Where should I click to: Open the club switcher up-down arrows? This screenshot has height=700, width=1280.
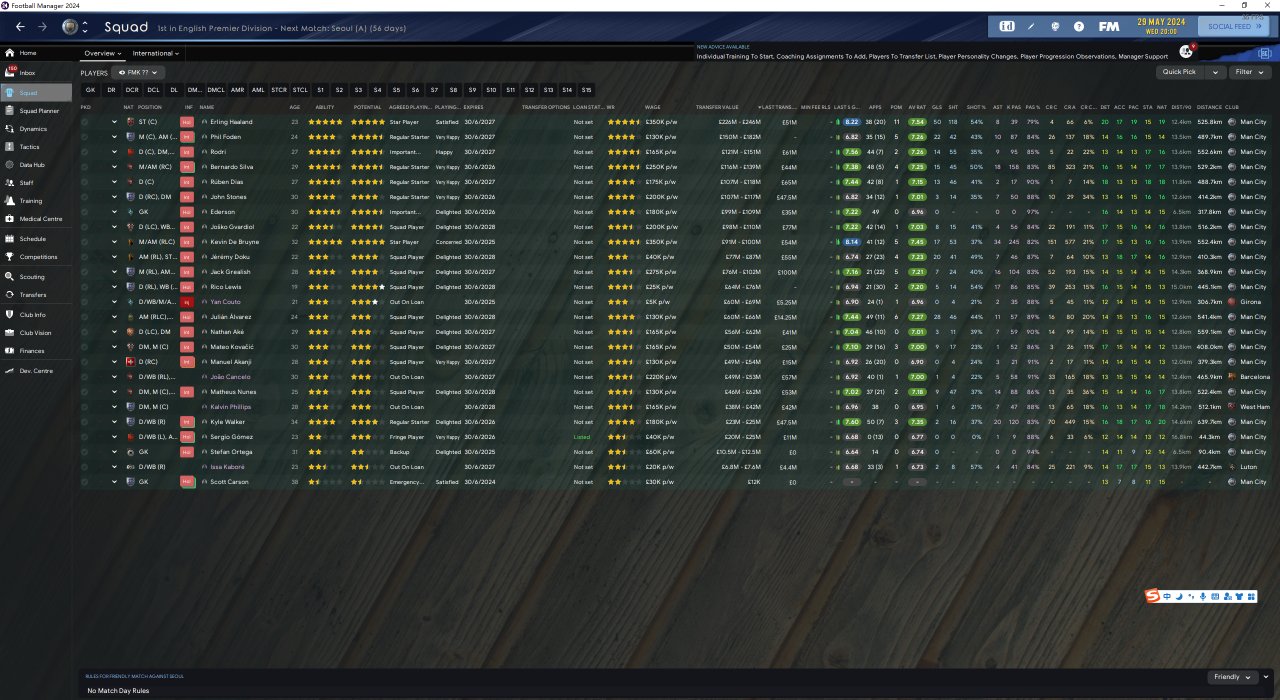click(85, 26)
